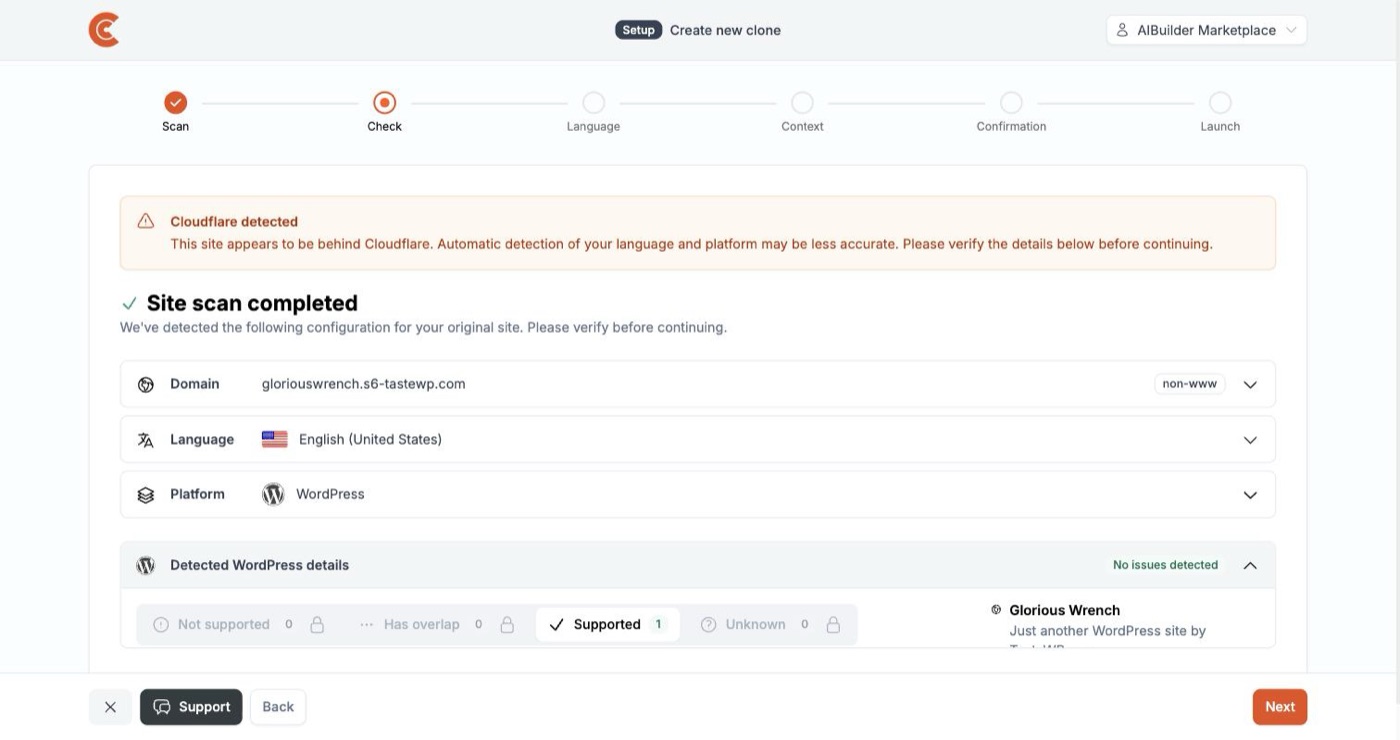The image size is (1400, 740).
Task: Click the layers icon beside Platform
Action: [x=146, y=494]
